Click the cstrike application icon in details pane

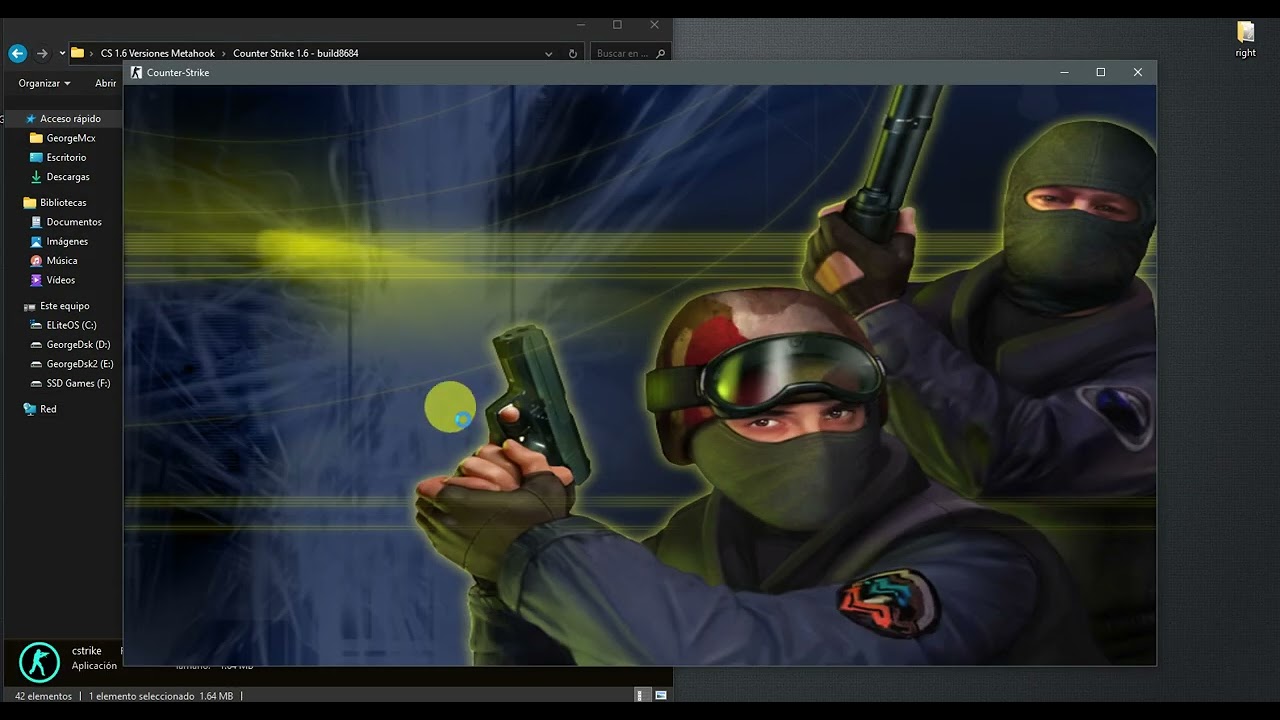pos(40,662)
